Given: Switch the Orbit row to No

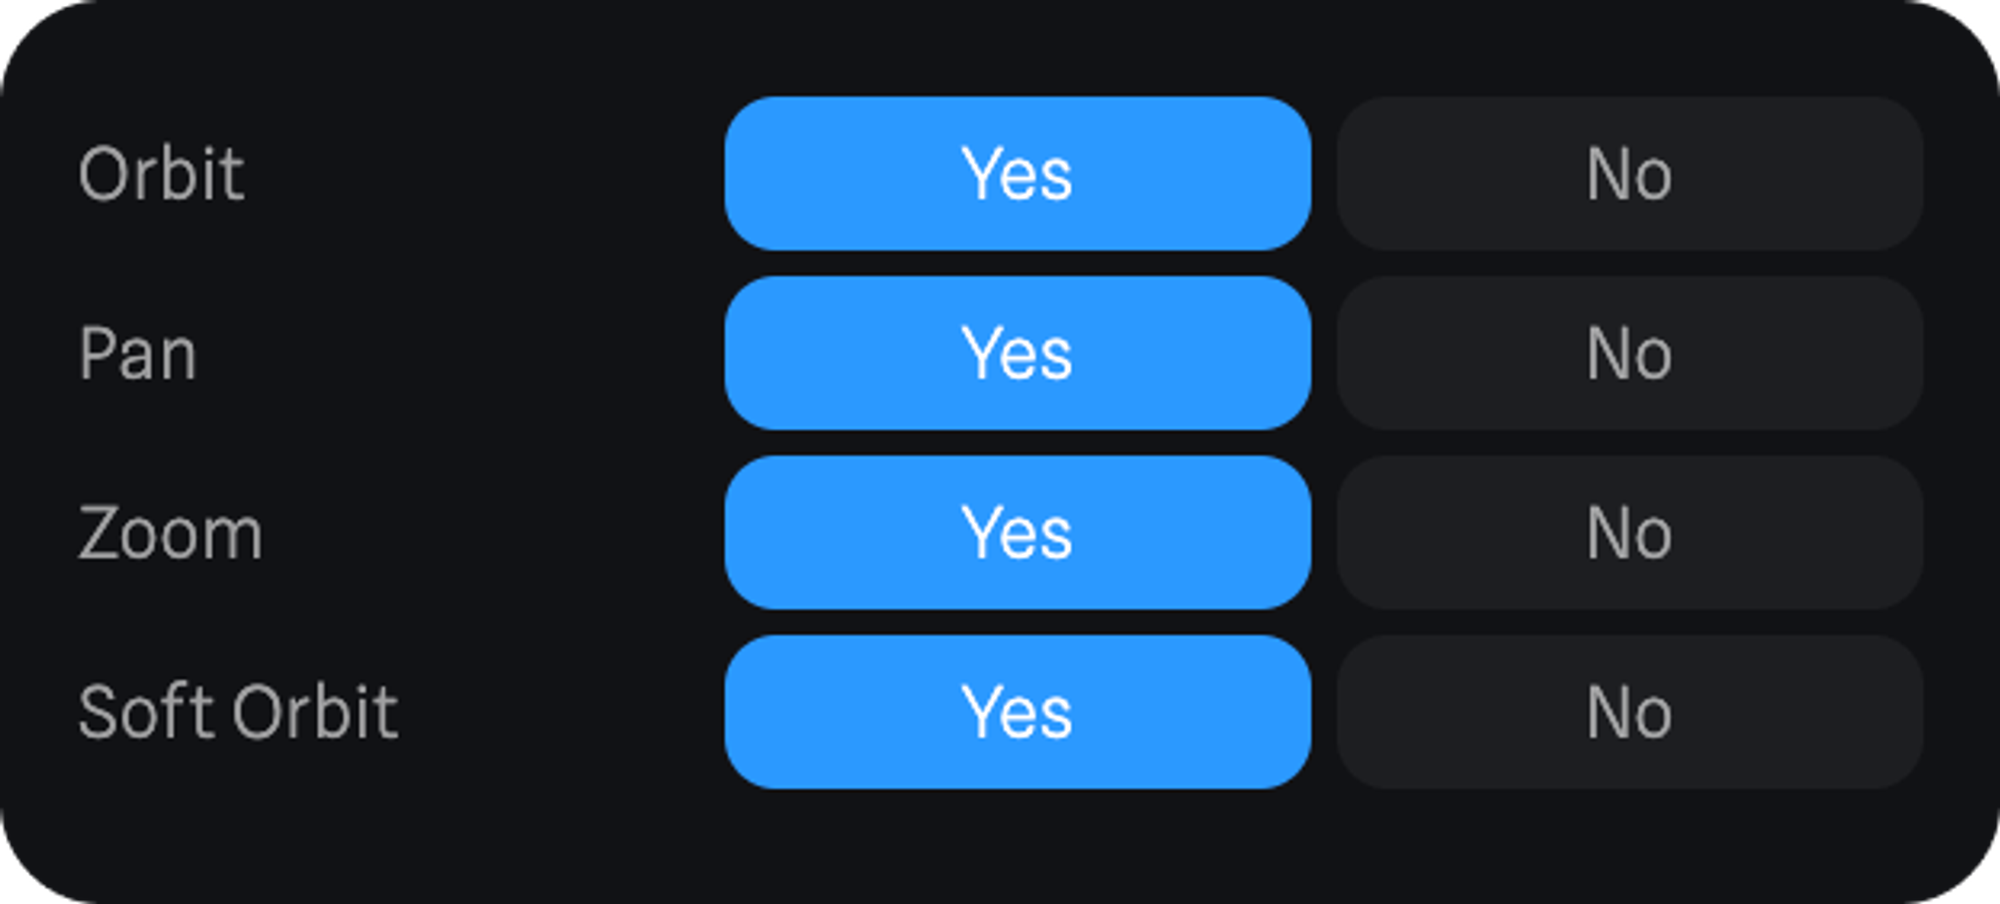Looking at the screenshot, I should pyautogui.click(x=1629, y=174).
